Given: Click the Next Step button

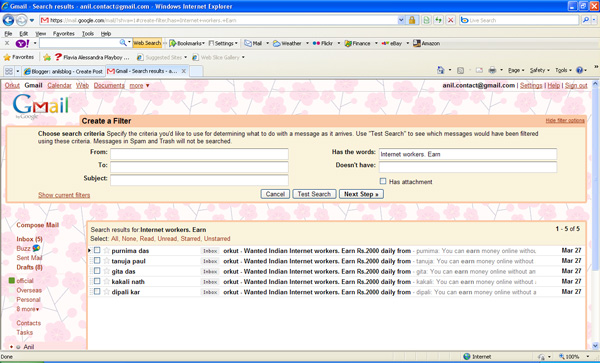Looking at the screenshot, I should point(361,194).
